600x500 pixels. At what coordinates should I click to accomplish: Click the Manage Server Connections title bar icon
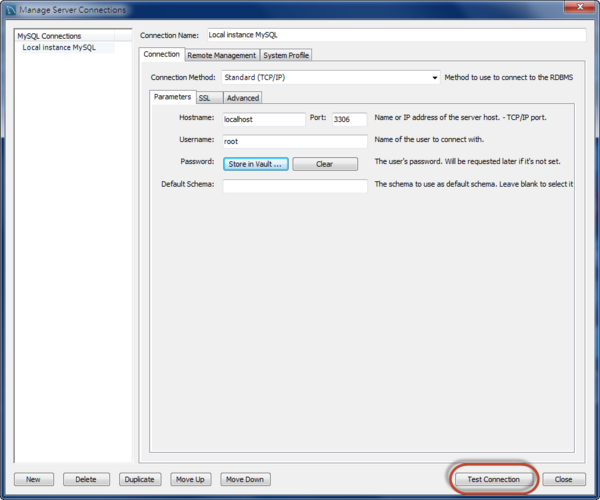(x=12, y=10)
